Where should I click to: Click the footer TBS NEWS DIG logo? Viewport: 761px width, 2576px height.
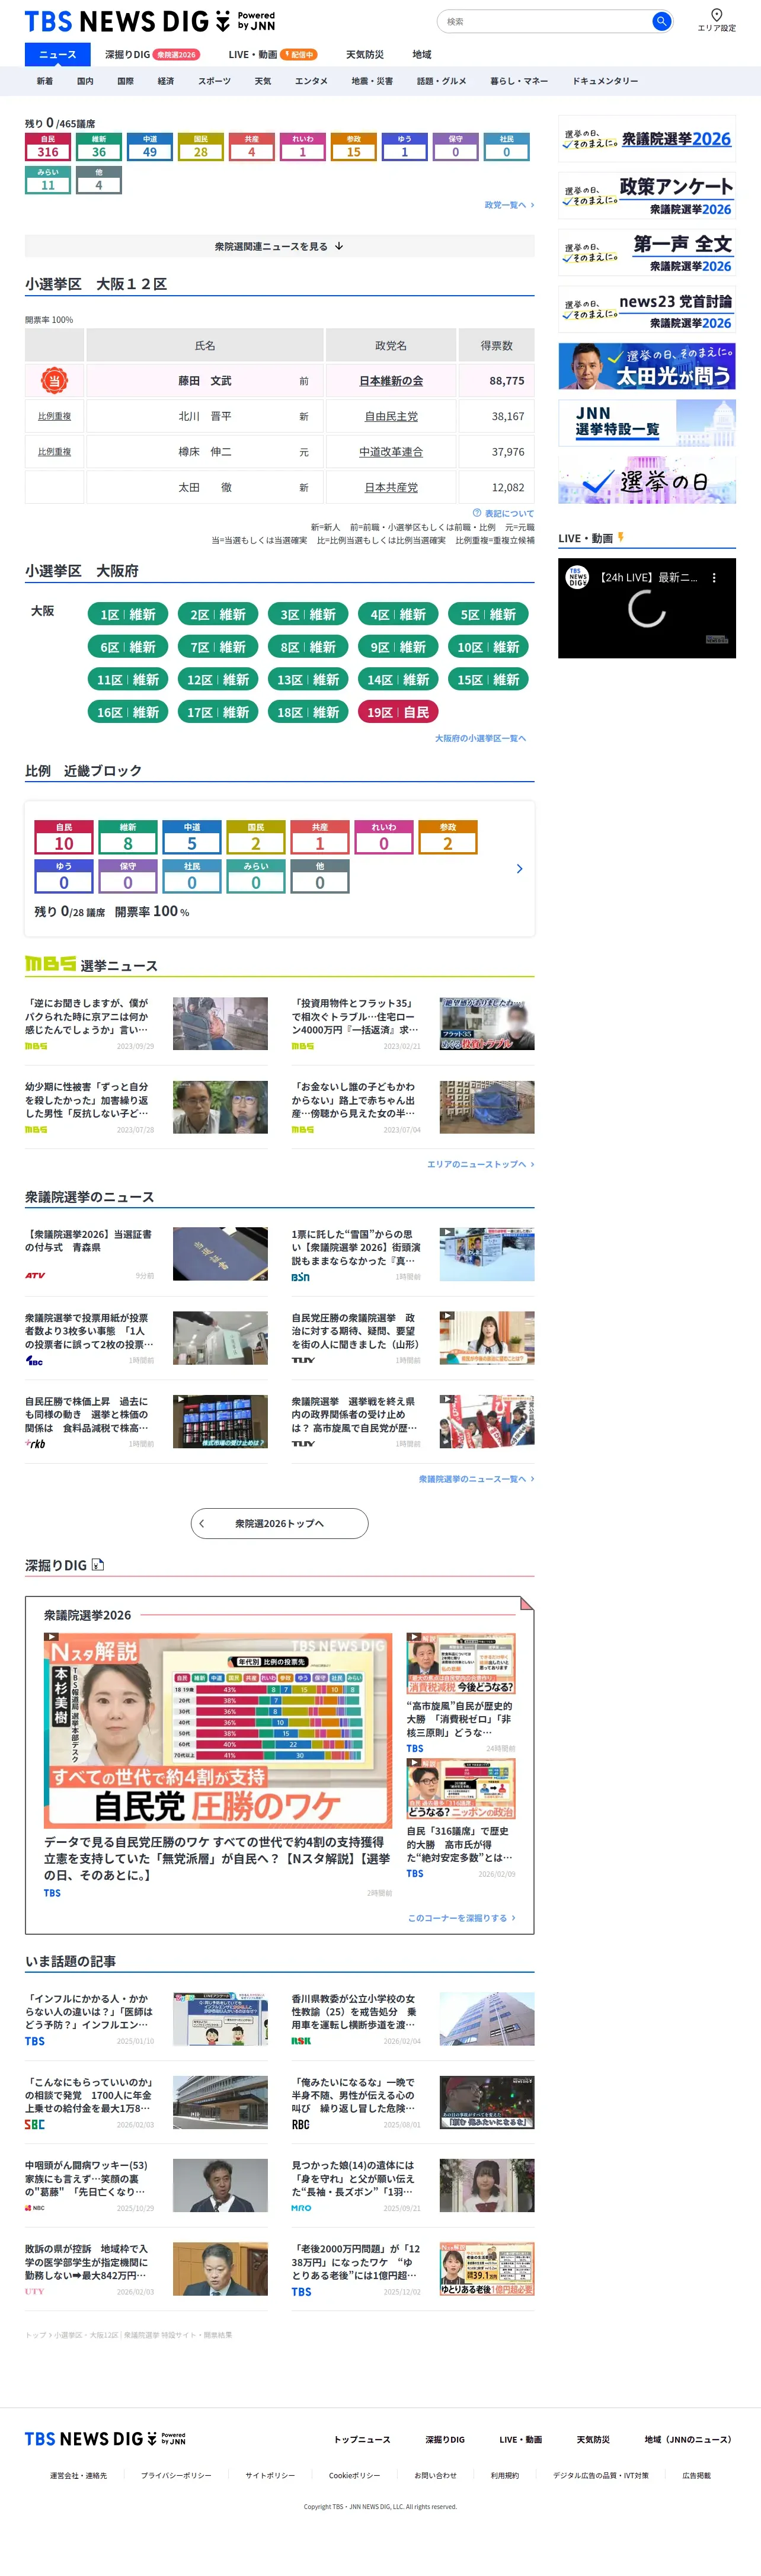(105, 2439)
